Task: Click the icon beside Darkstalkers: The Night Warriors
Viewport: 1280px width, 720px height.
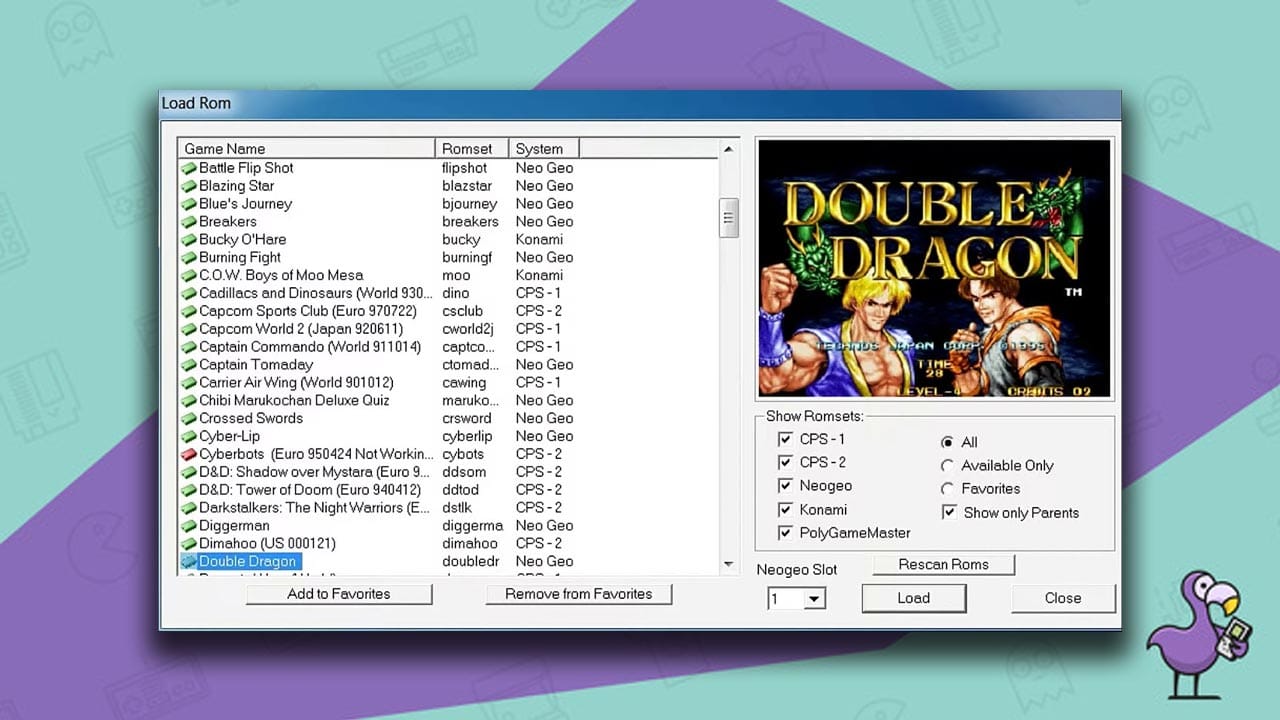Action: click(188, 508)
